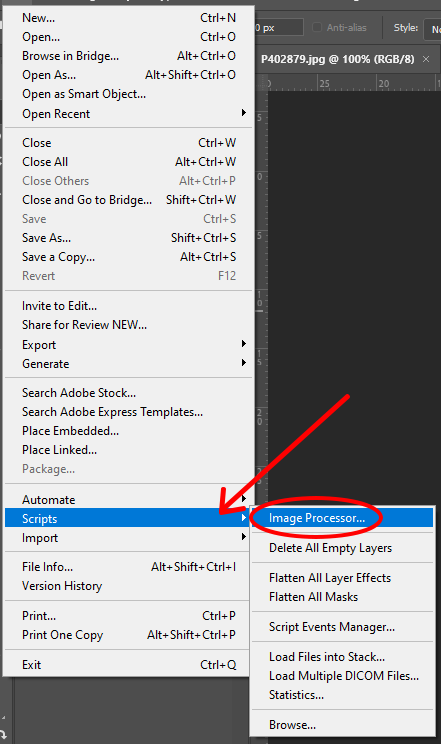Click the px input field
Screen dimensions: 441x744
[279, 28]
